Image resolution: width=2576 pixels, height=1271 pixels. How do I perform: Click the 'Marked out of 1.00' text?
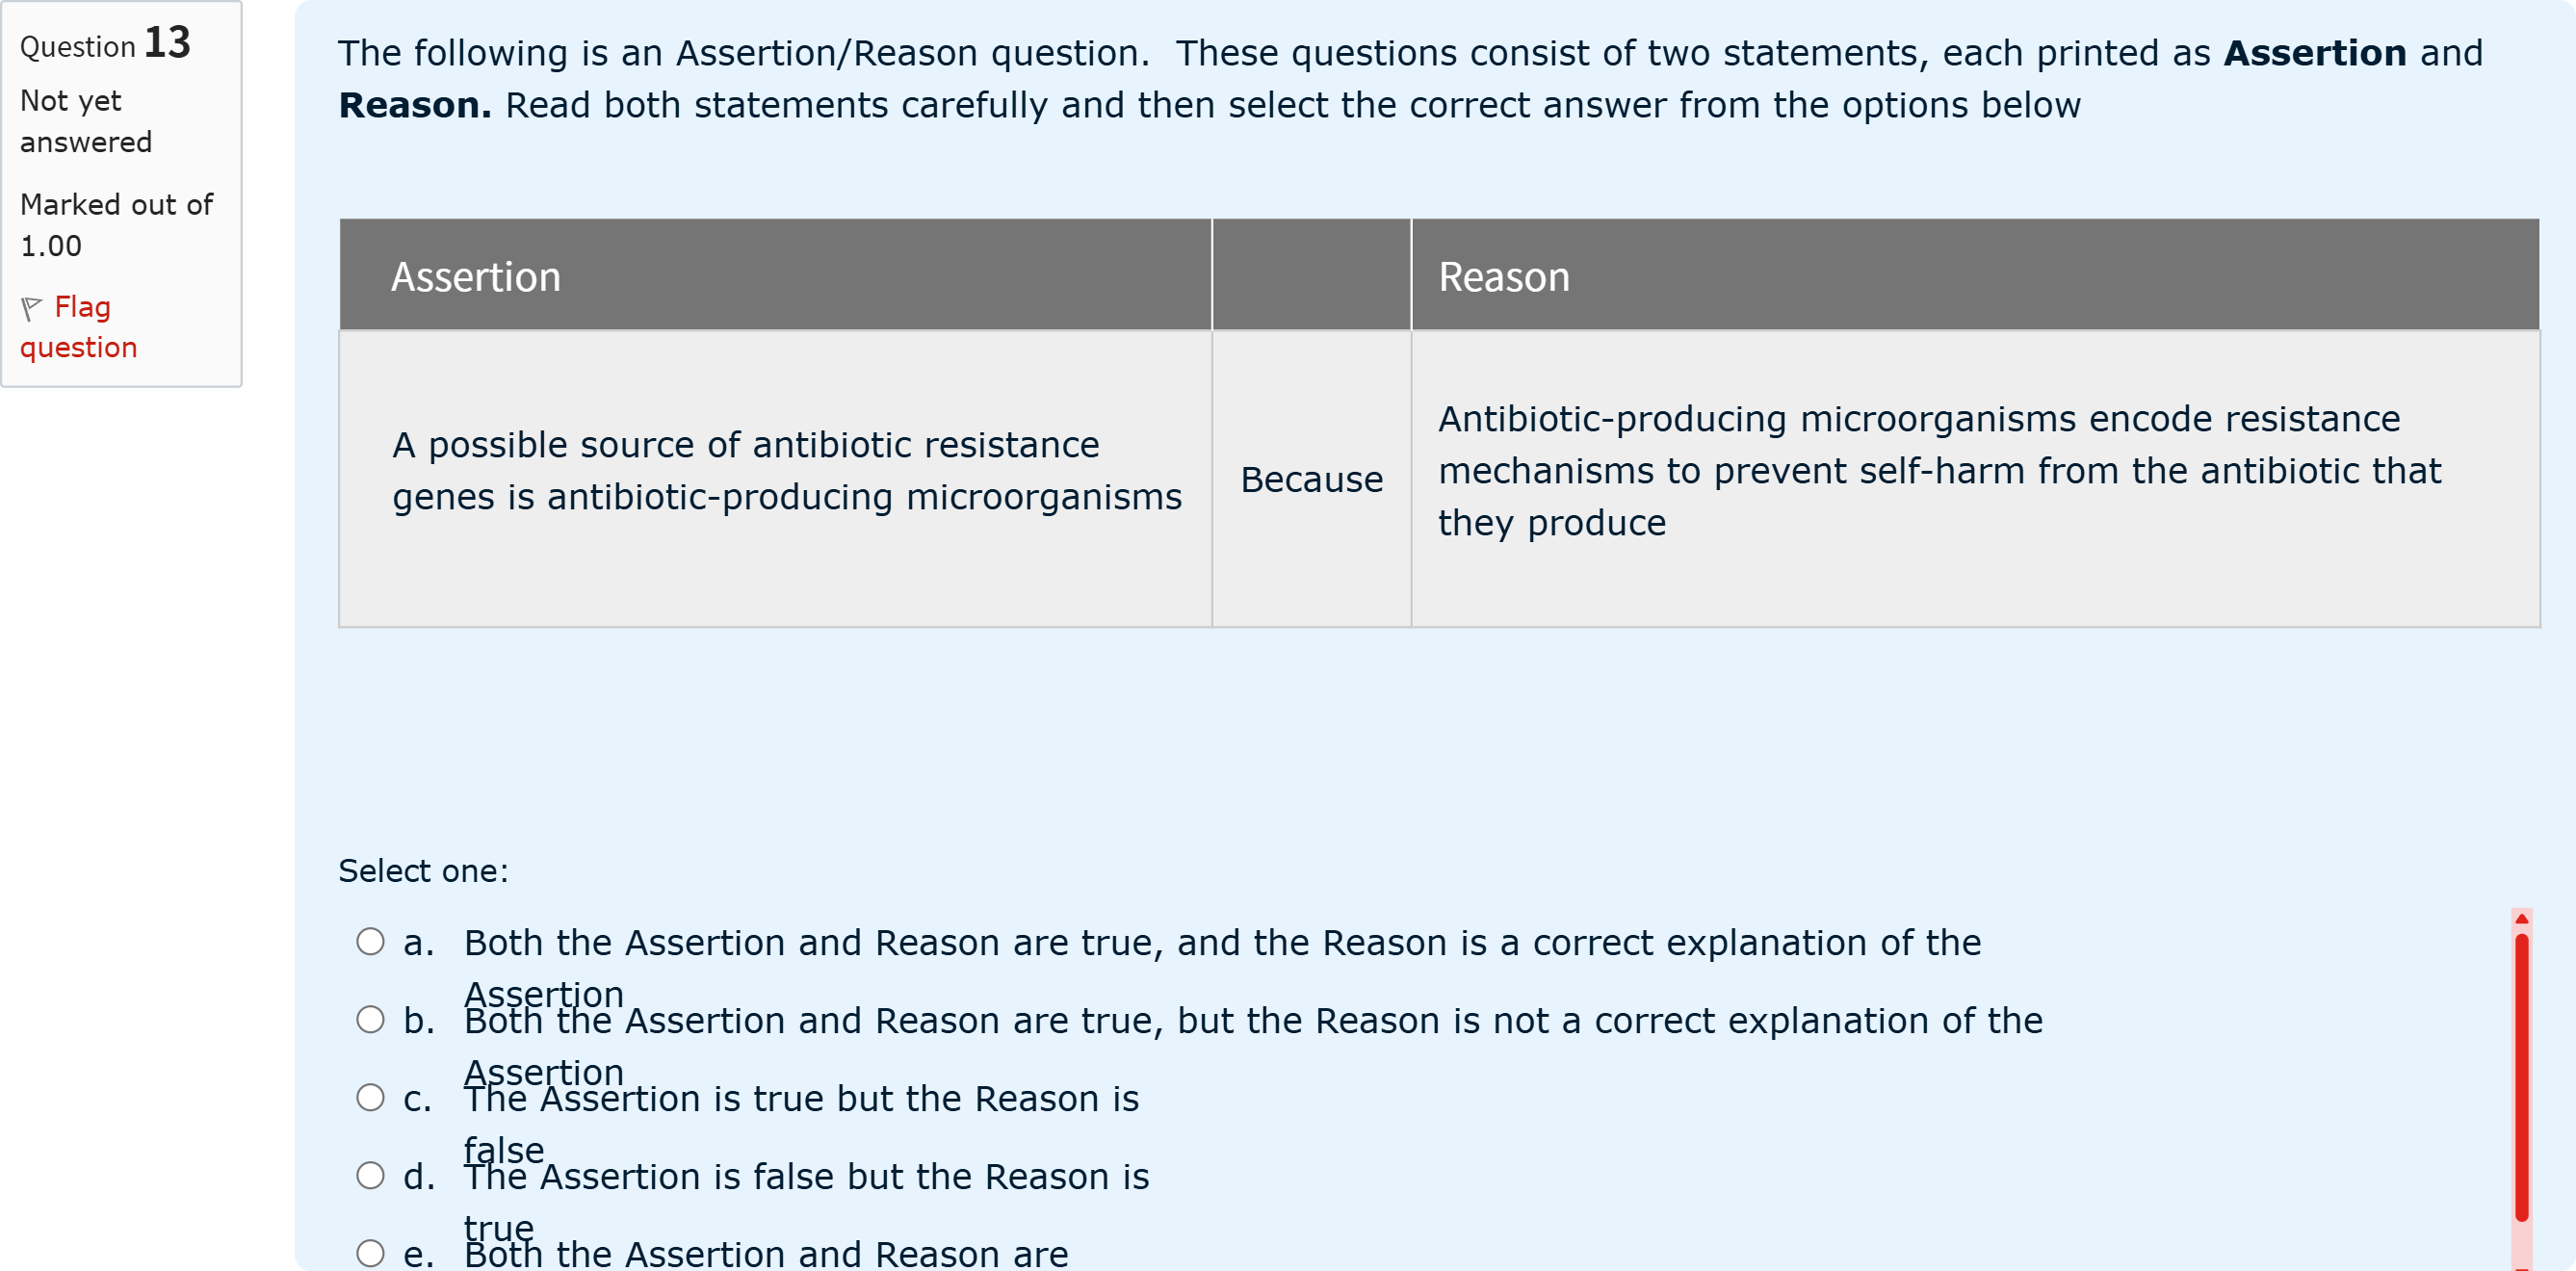116,225
